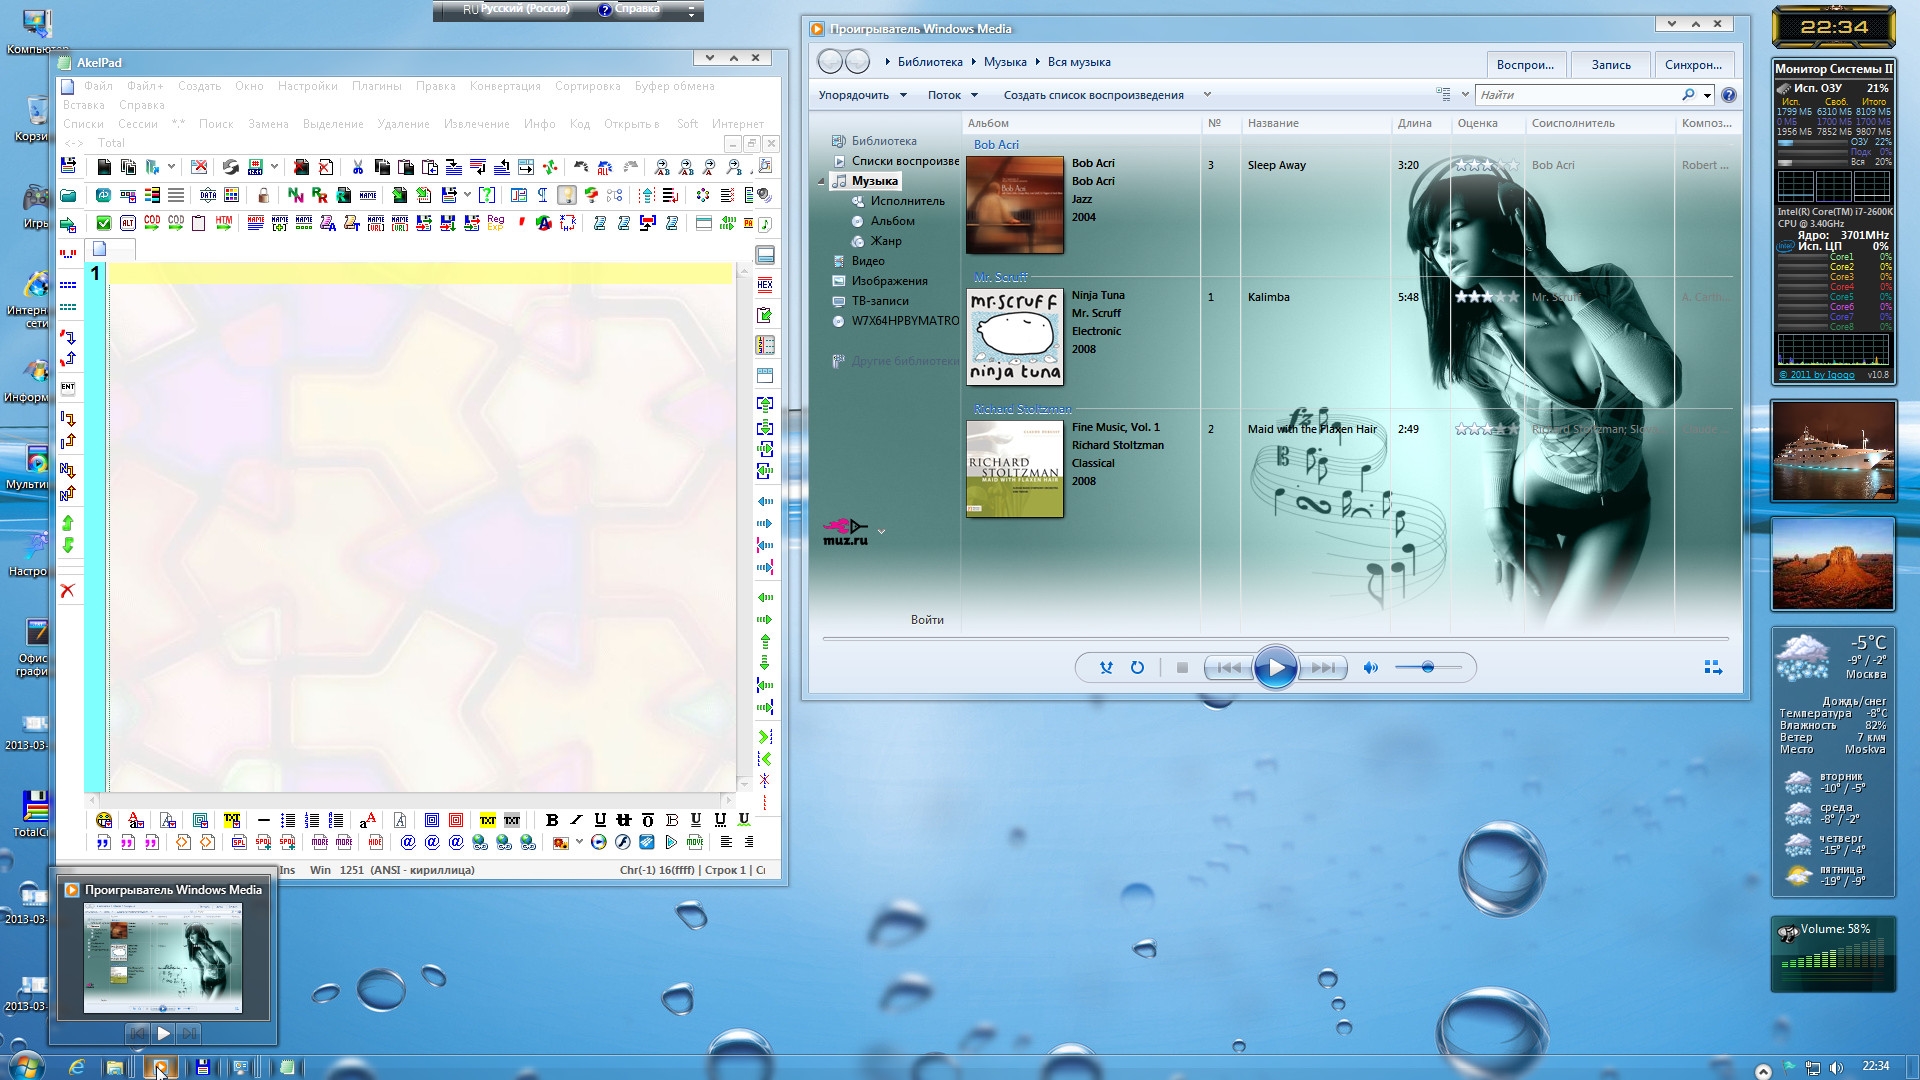
Task: Toggle bold formatting in AkelPad toolbar
Action: coord(553,822)
